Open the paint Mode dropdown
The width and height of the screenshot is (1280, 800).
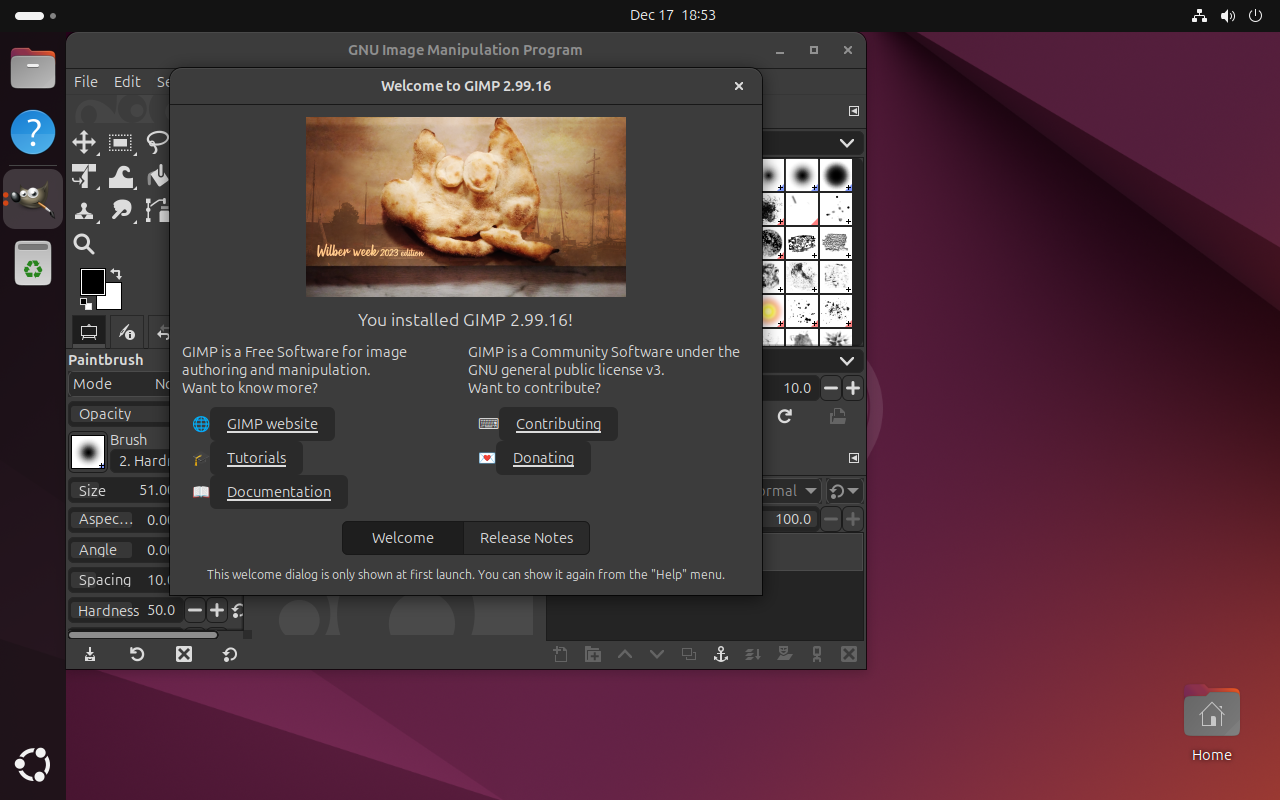tap(120, 384)
